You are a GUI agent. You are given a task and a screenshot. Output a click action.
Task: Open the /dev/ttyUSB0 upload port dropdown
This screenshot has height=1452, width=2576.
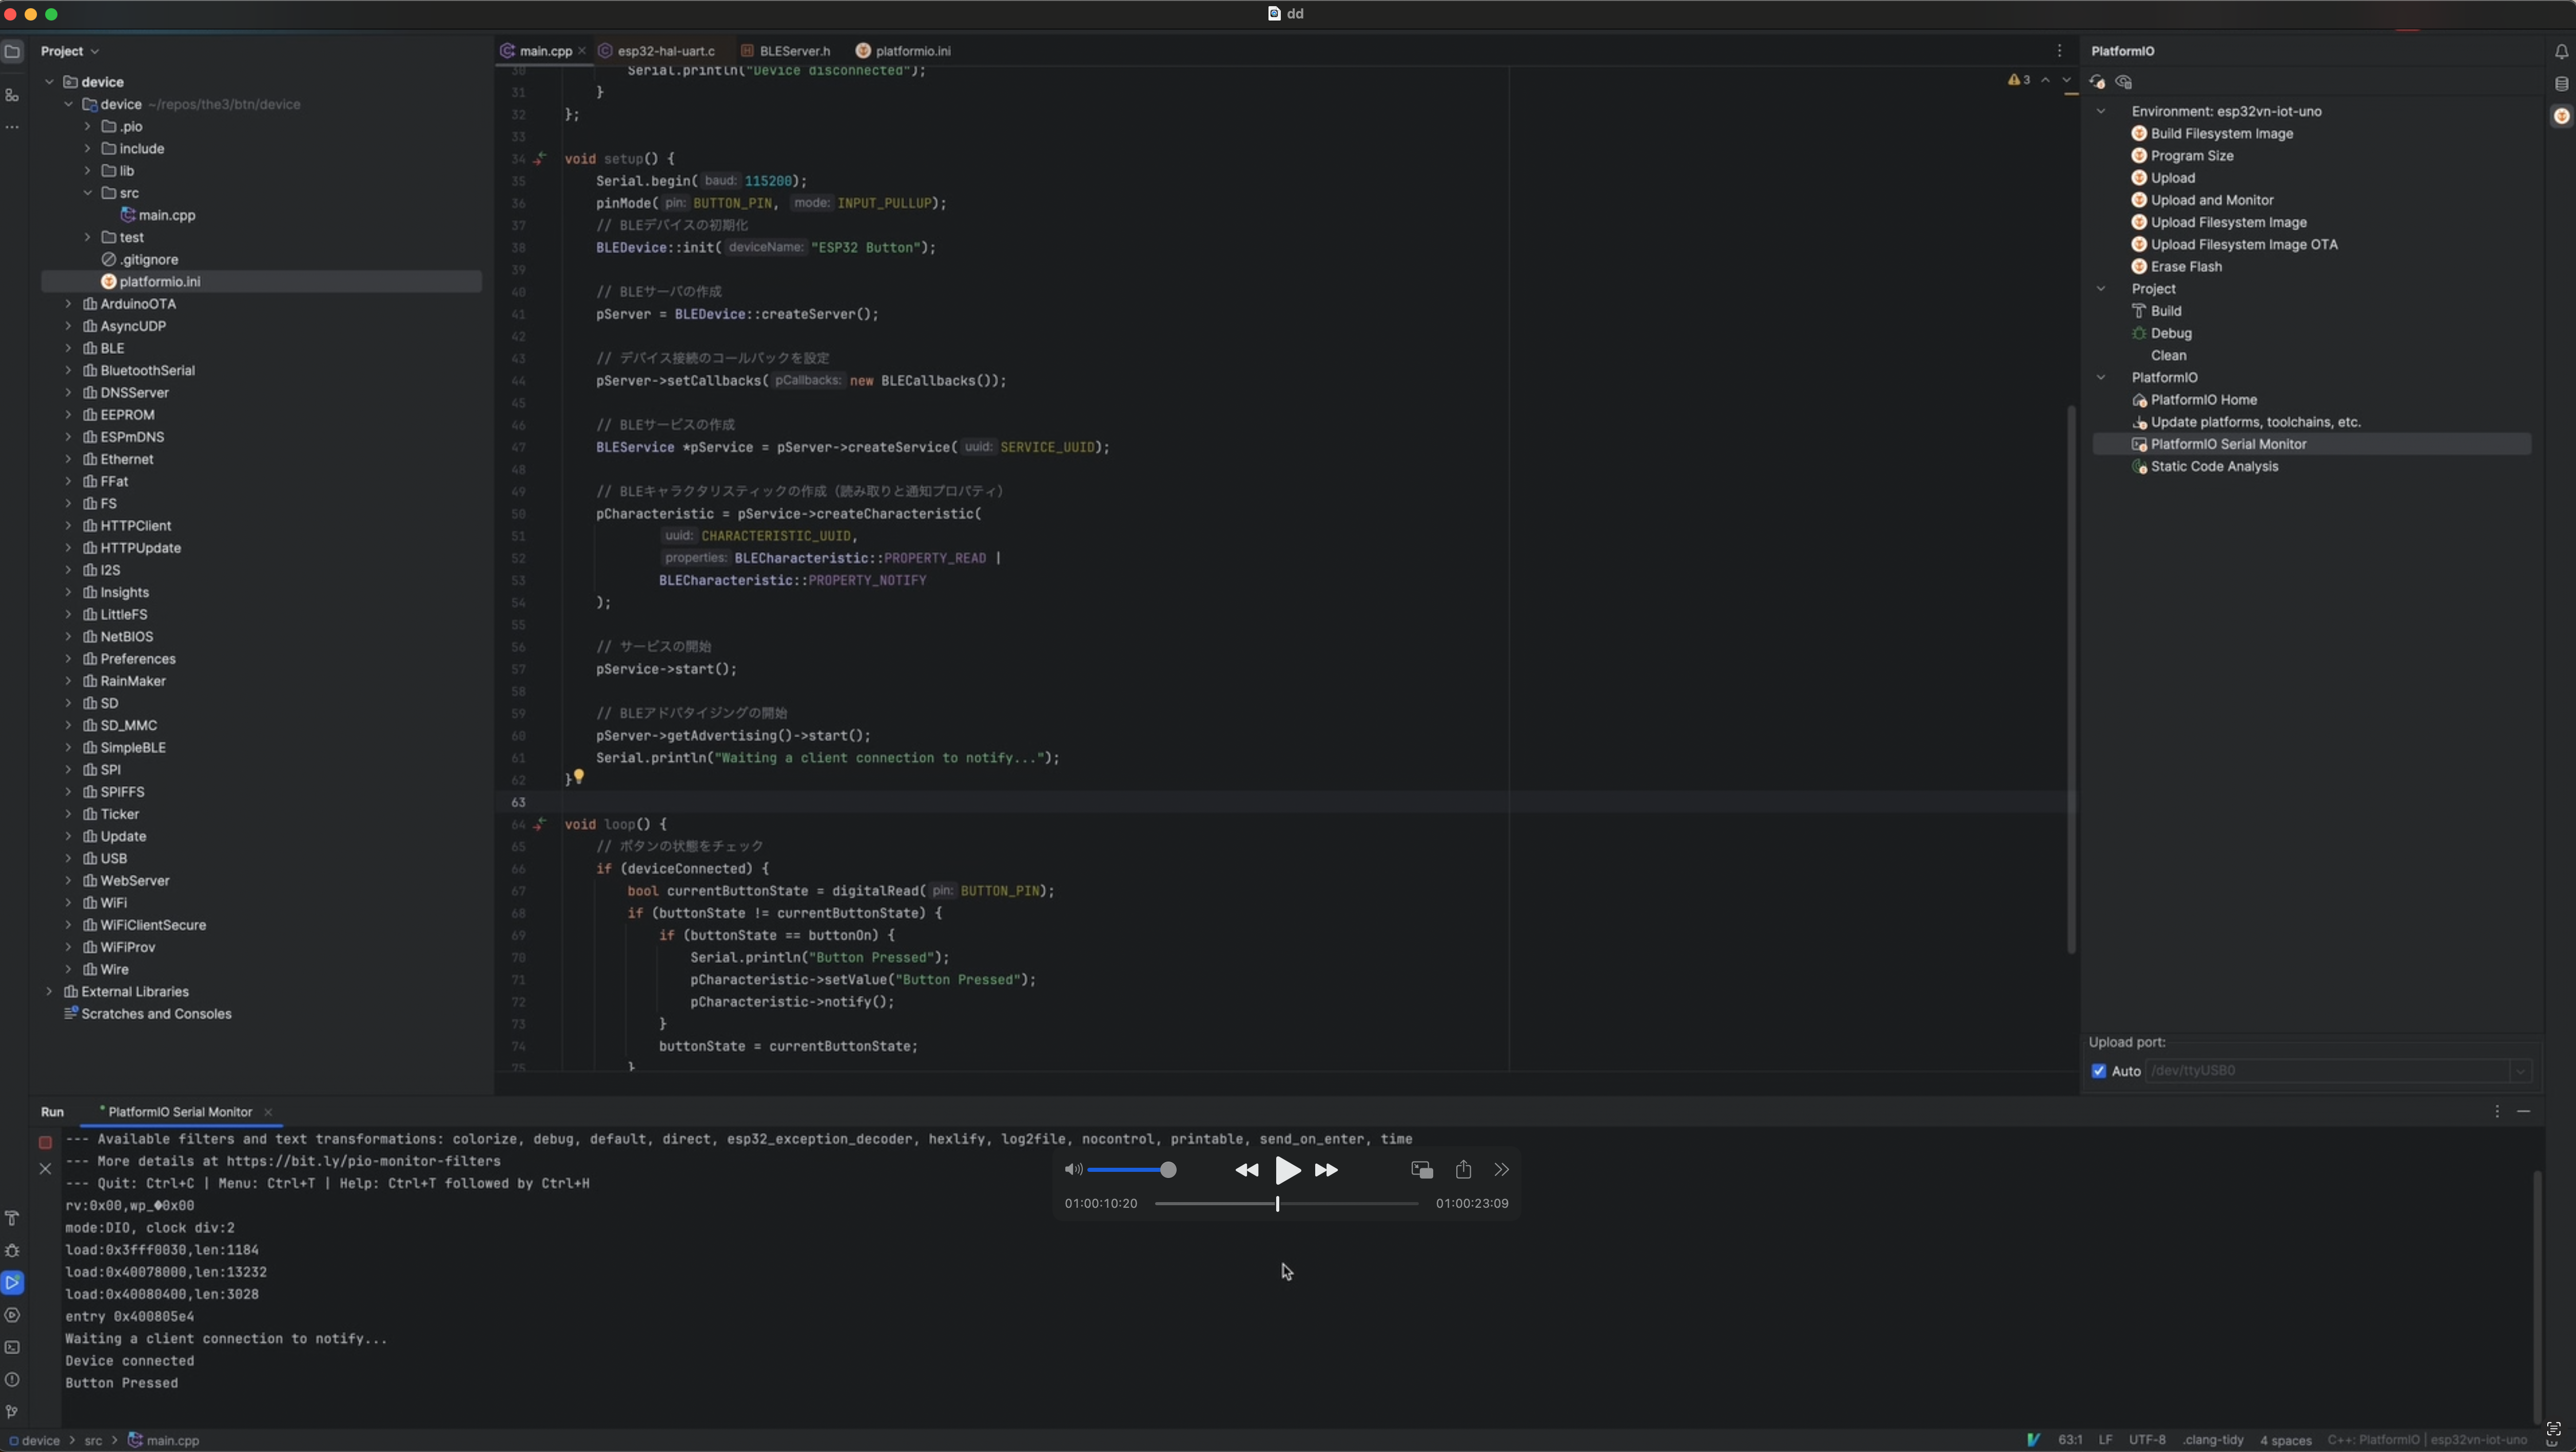(x=2521, y=1070)
